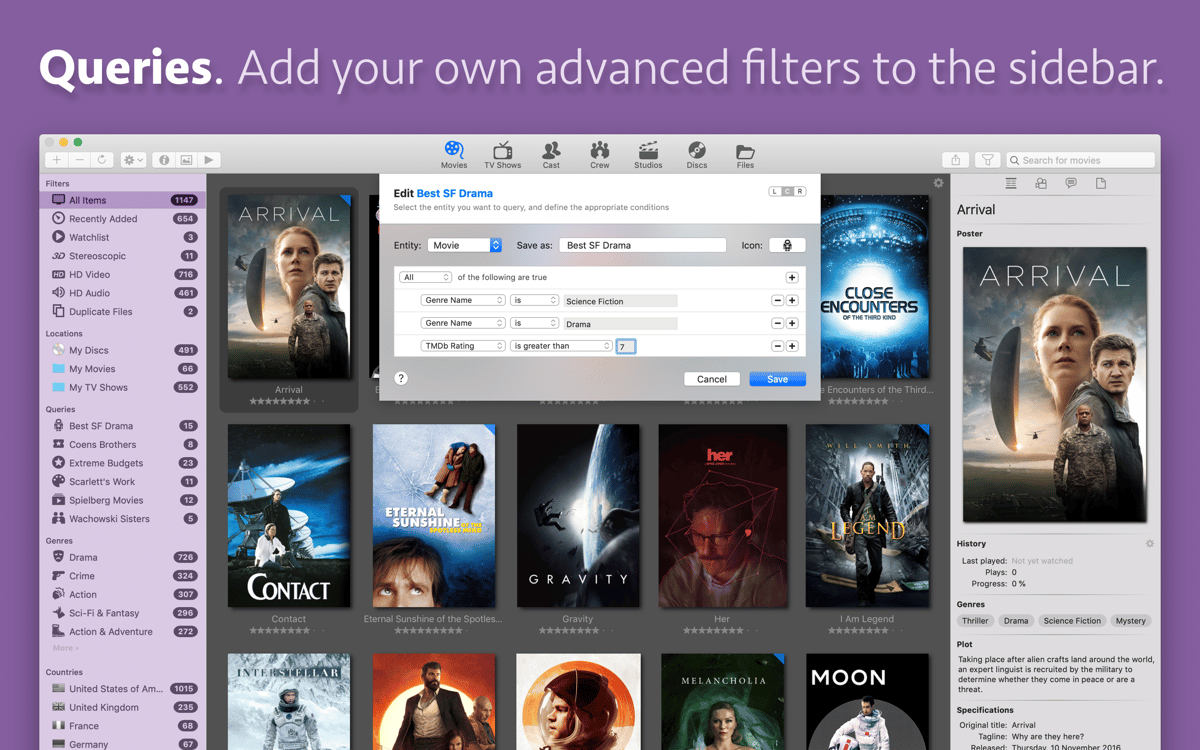Viewport: 1200px width, 750px height.
Task: Click the filter funnel icon
Action: [987, 160]
